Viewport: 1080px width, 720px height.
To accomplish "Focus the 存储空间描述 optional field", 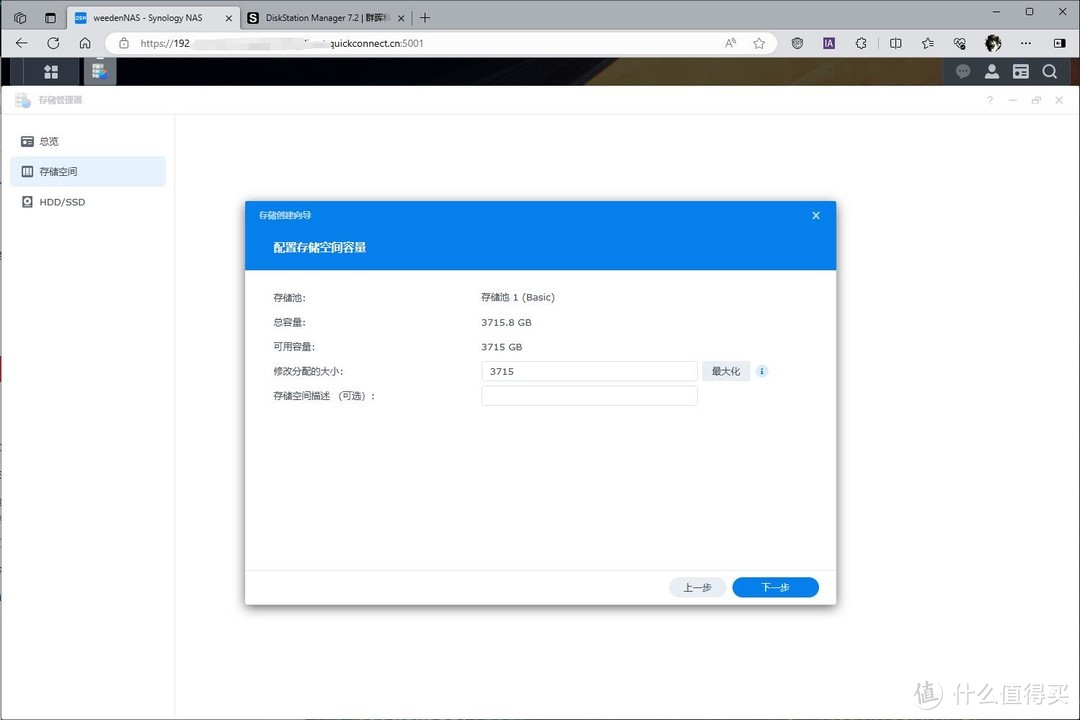I will click(590, 396).
